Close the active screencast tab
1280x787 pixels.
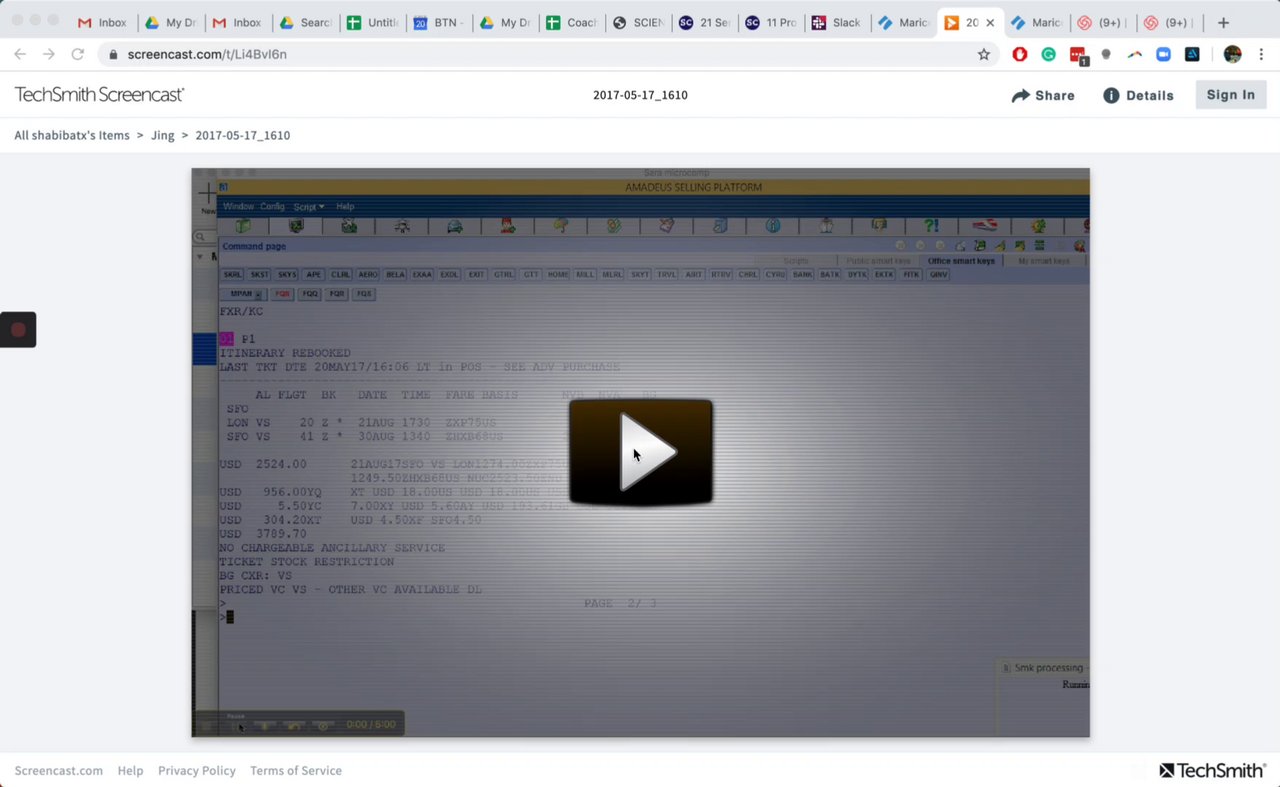pyautogui.click(x=990, y=22)
